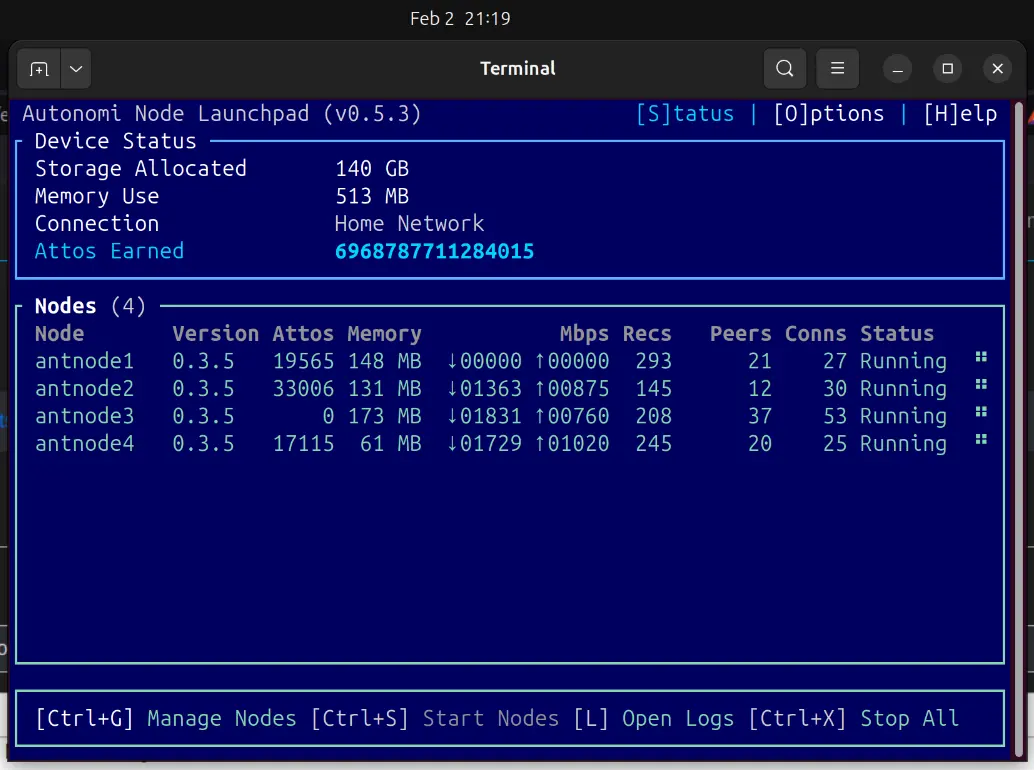Viewport: 1034px width, 770px height.
Task: Open terminal search
Action: [x=785, y=69]
